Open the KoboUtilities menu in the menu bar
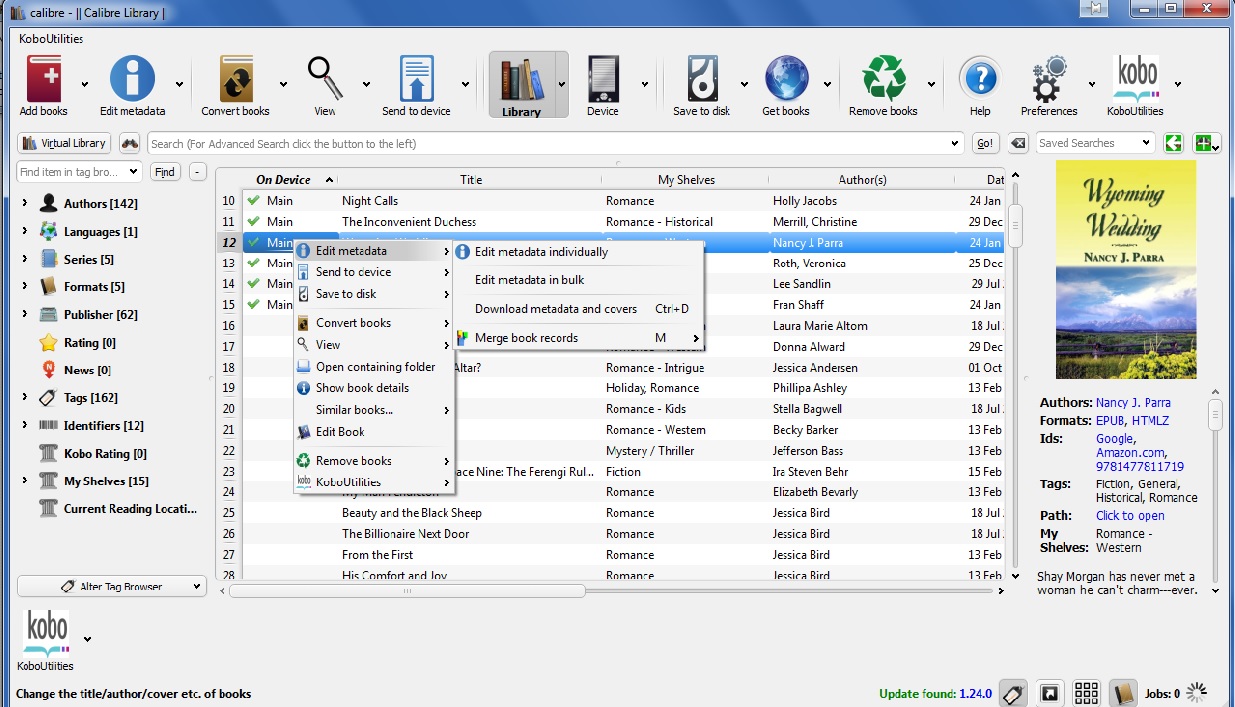The width and height of the screenshot is (1235, 707). point(51,39)
